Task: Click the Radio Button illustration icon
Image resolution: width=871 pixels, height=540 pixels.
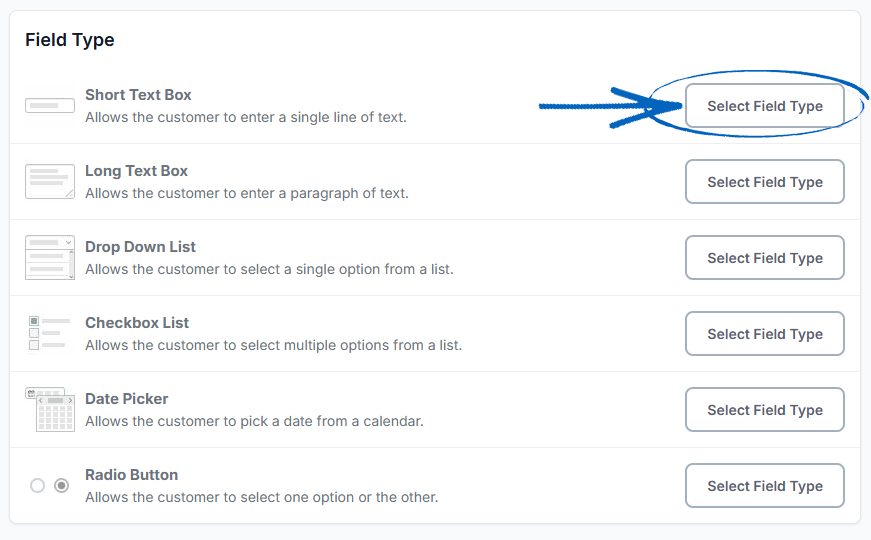Action: click(x=49, y=486)
